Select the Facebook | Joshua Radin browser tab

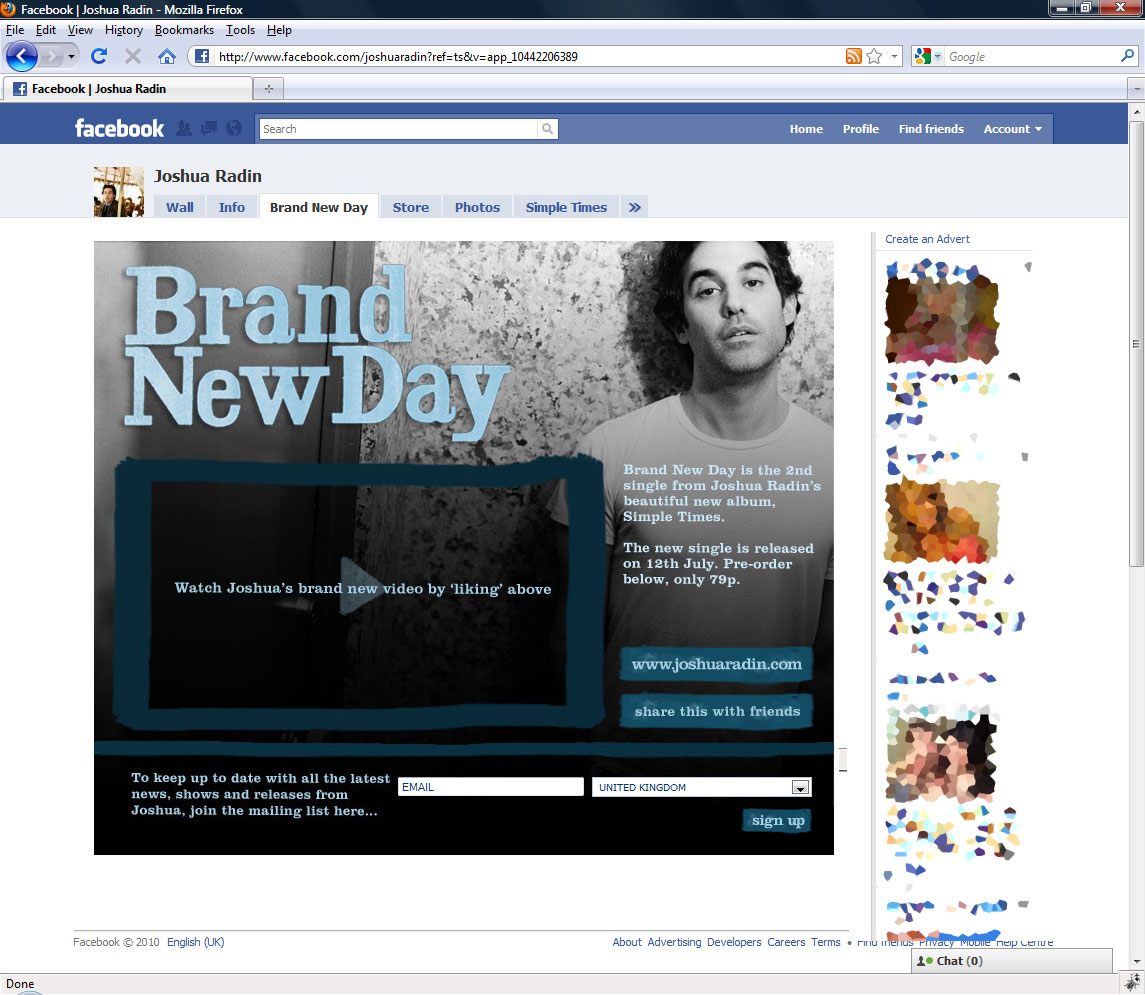pyautogui.click(x=128, y=89)
